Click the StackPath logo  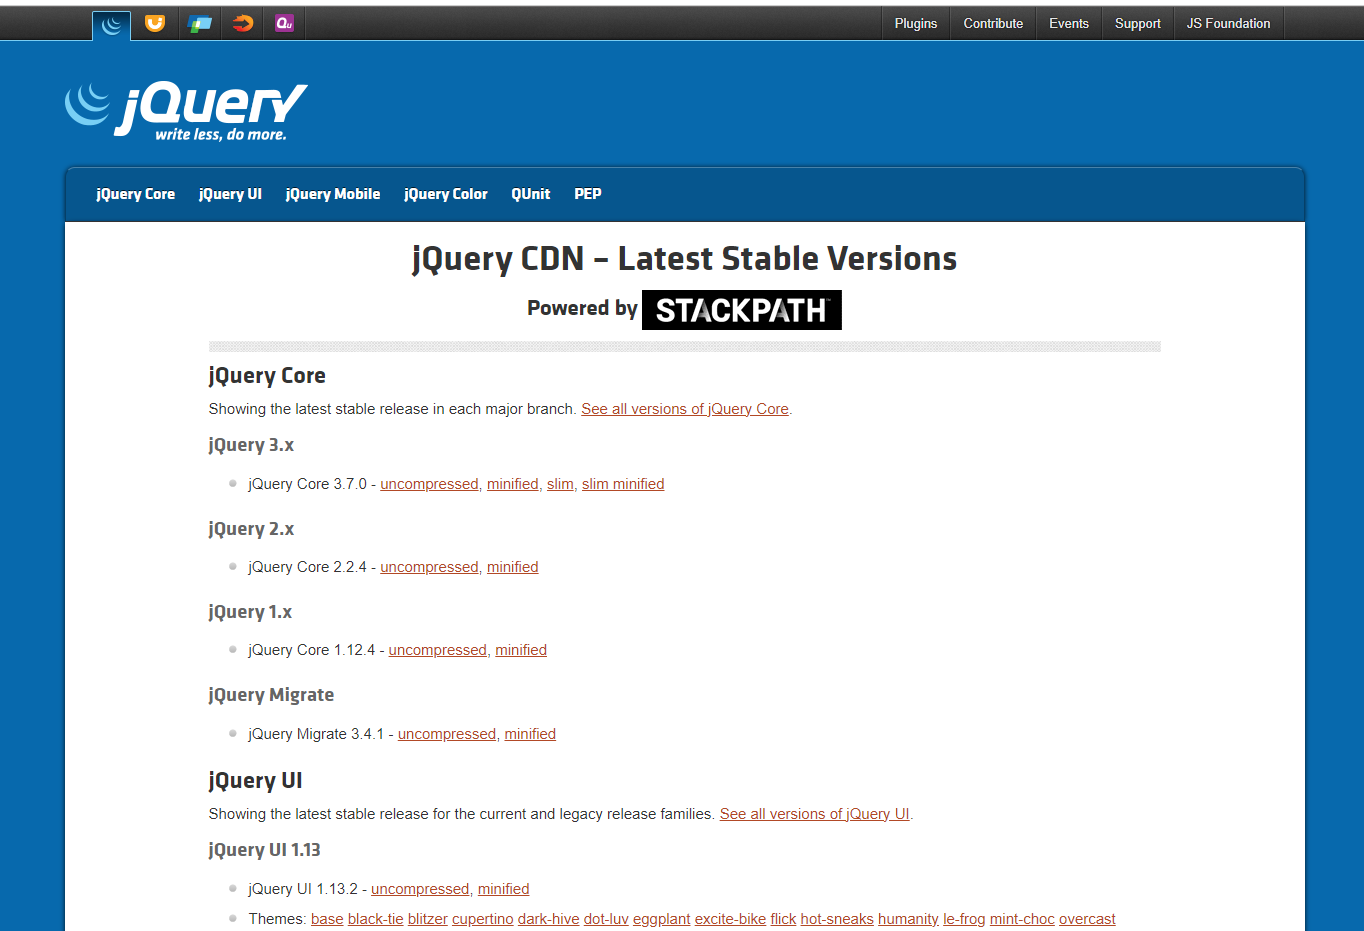pyautogui.click(x=741, y=310)
